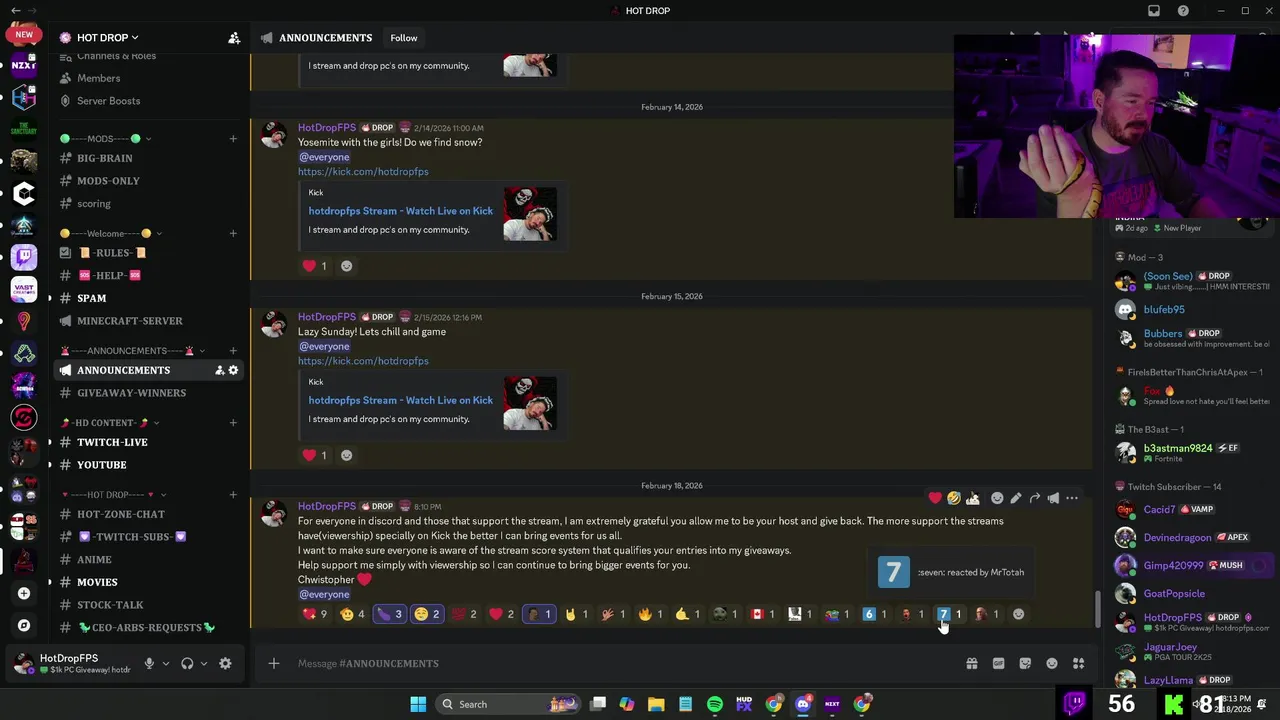Add reaction to Lazy Sunday post
The width and height of the screenshot is (1280, 720).
346,455
